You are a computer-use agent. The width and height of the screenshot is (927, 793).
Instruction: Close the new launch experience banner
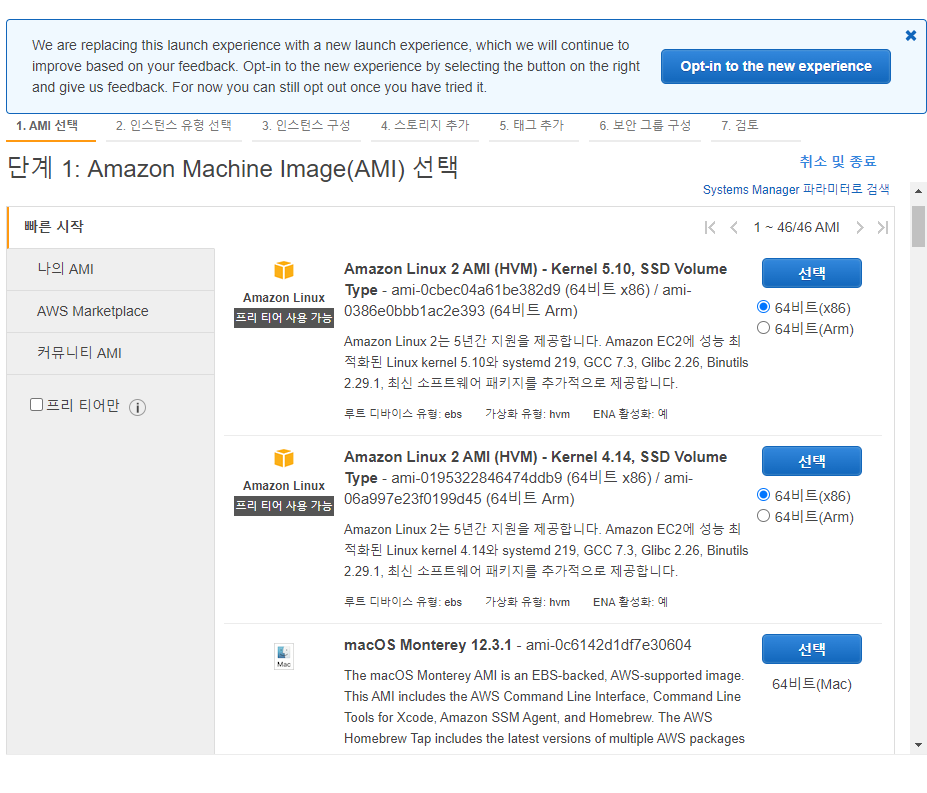tap(910, 35)
